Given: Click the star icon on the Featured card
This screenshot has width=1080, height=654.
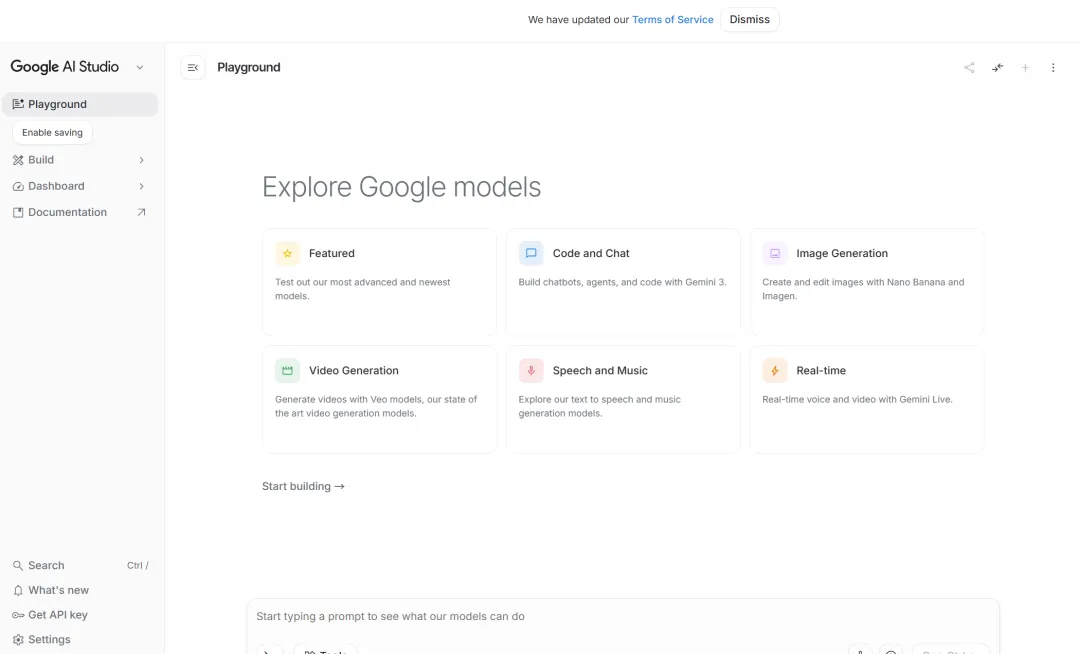Looking at the screenshot, I should pyautogui.click(x=287, y=254).
